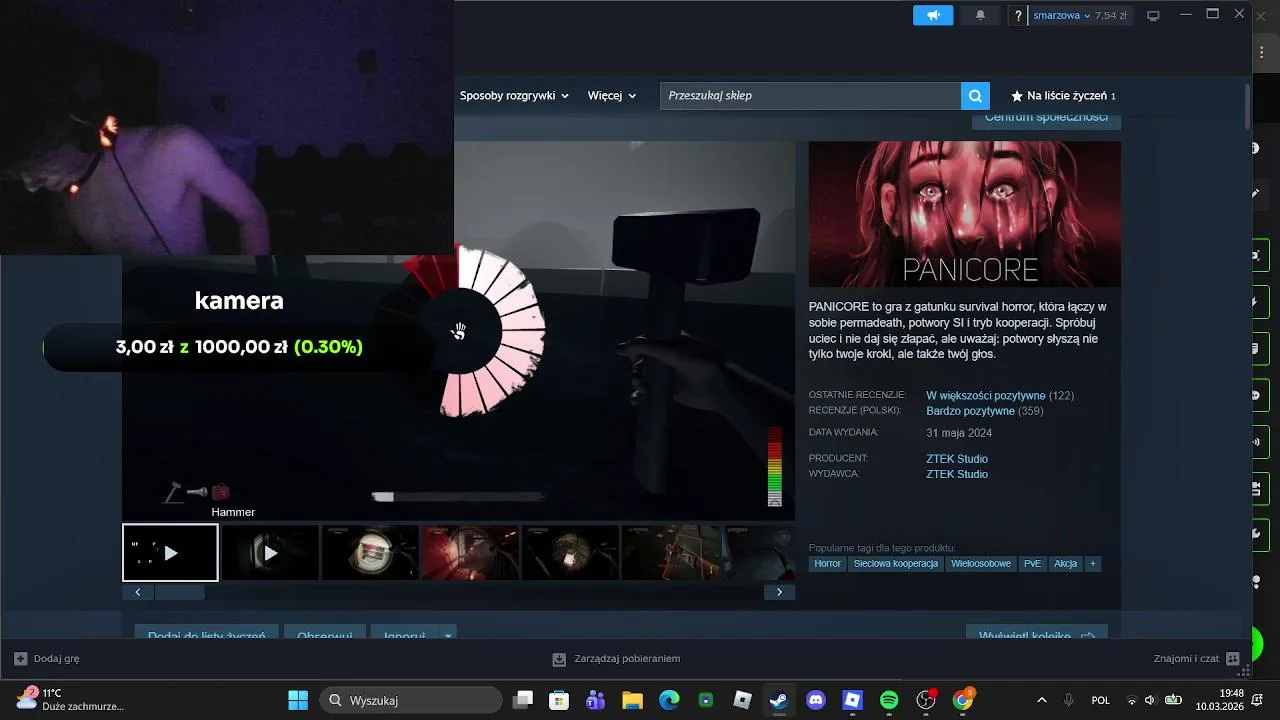Open publisher ZTEK Studio link
The height and width of the screenshot is (720, 1280).
pos(957,474)
